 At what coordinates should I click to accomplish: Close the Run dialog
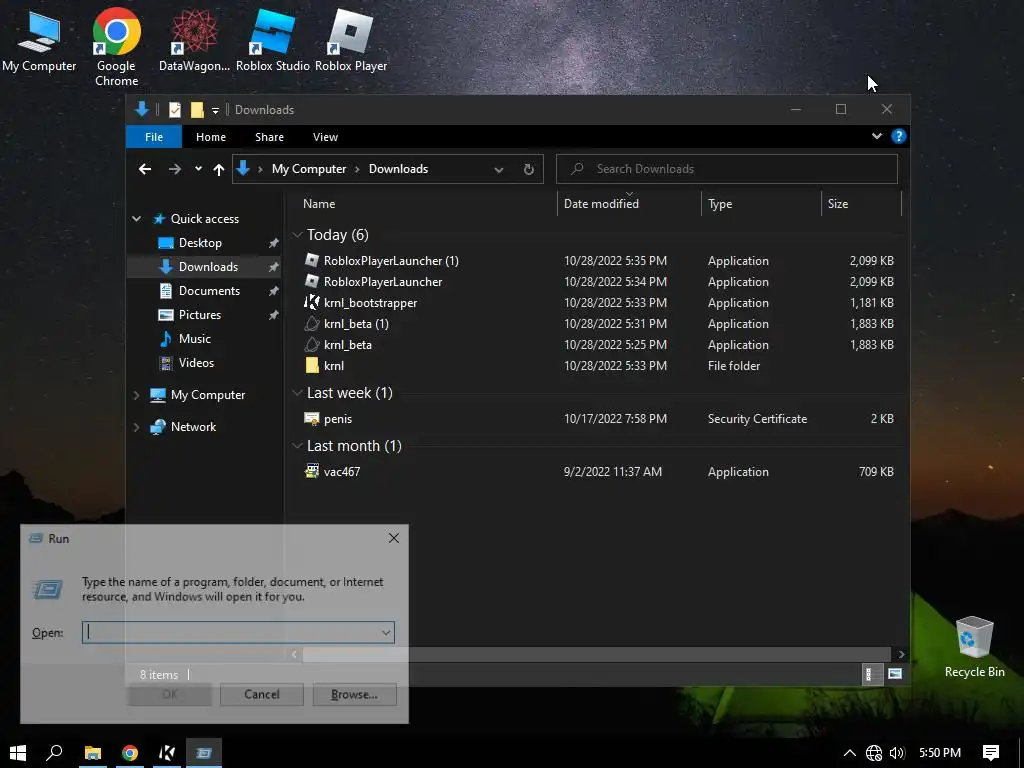tap(394, 538)
